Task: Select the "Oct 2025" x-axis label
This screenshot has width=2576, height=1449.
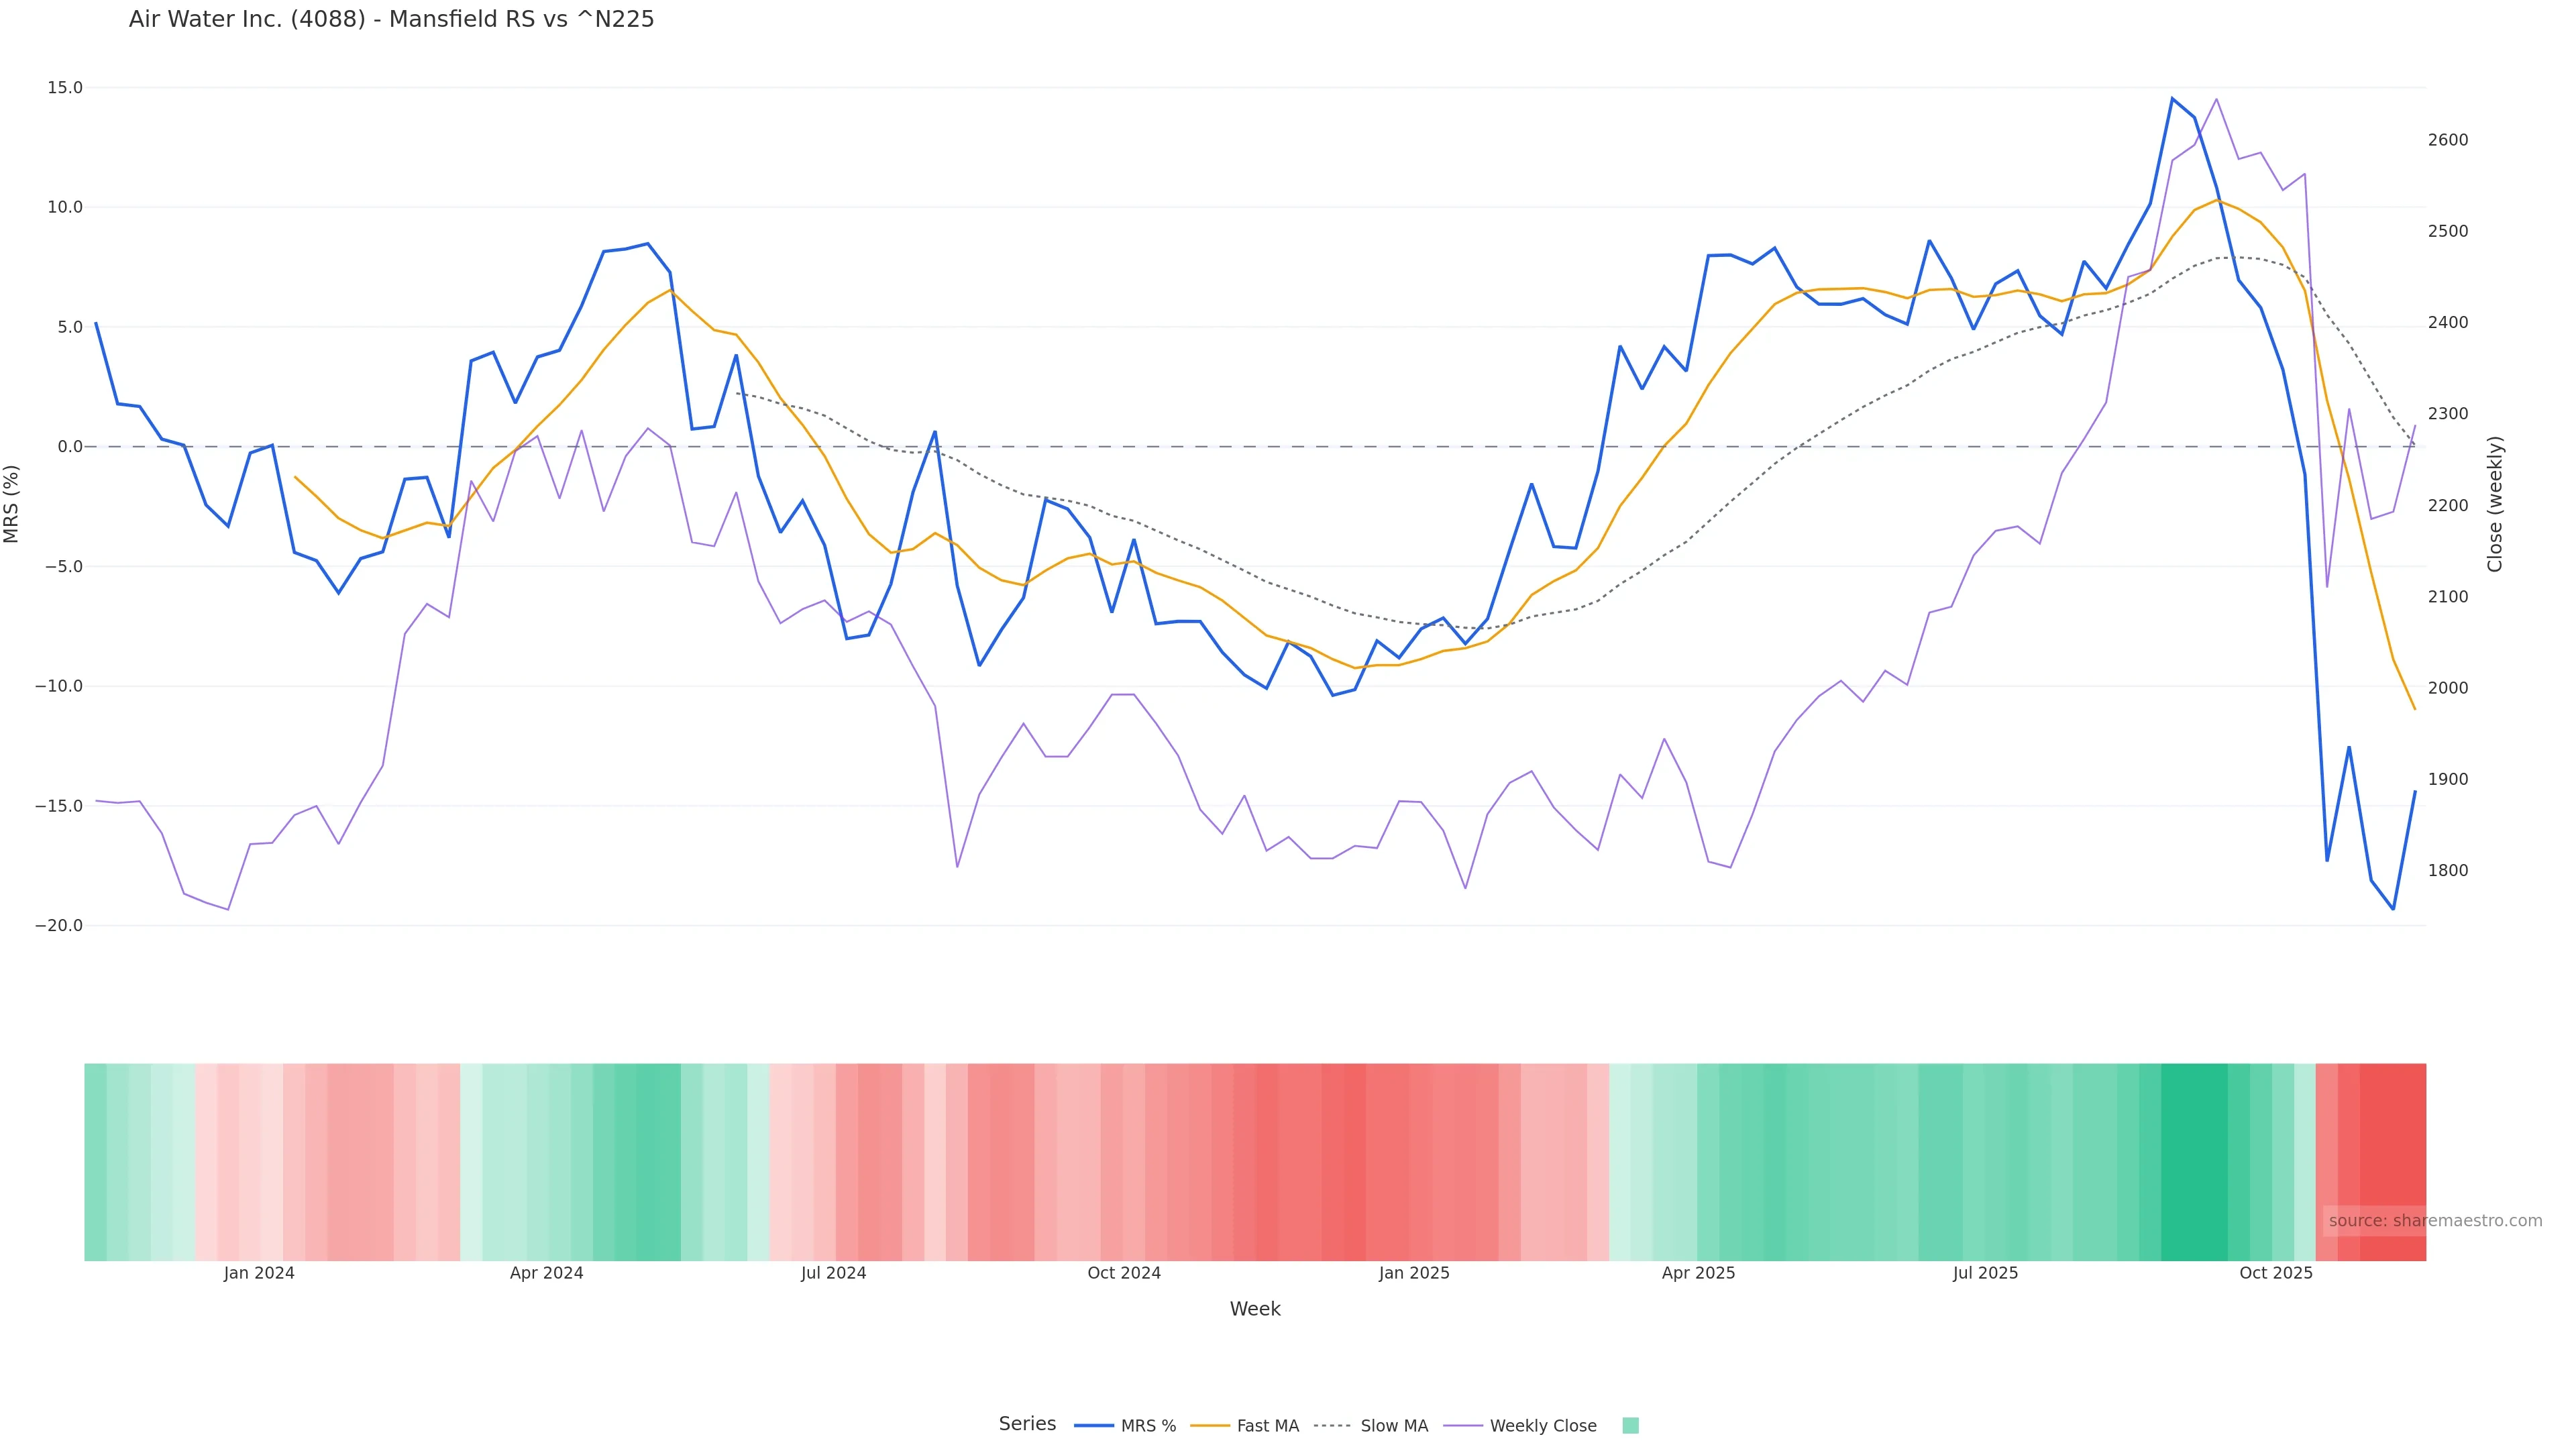Action: pos(2276,1273)
